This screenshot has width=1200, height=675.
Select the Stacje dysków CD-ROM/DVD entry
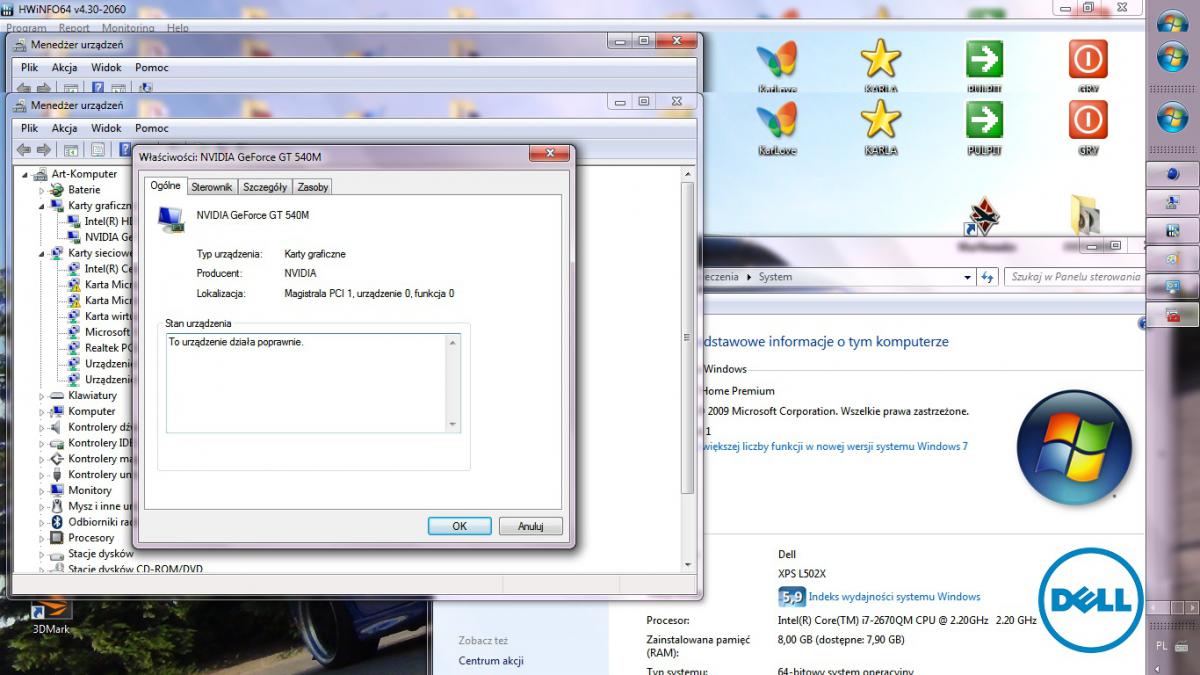[135, 569]
